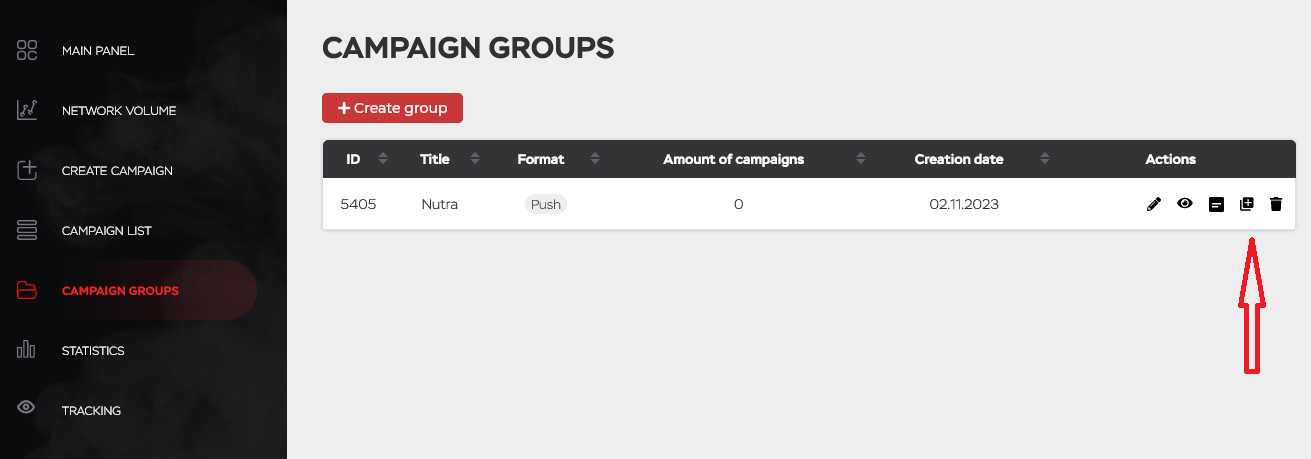Image resolution: width=1311 pixels, height=459 pixels.
Task: Click the Create Campaign plus icon
Action: coord(27,170)
